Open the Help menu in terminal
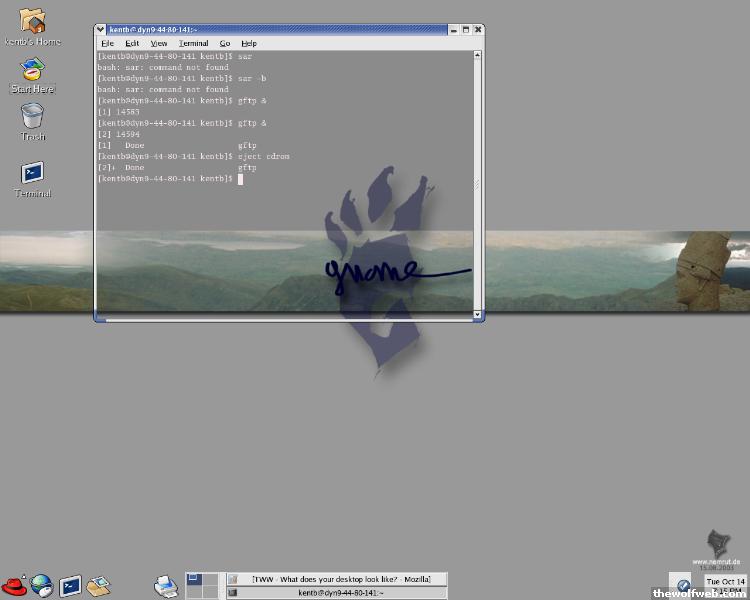750x600 pixels. coord(249,44)
